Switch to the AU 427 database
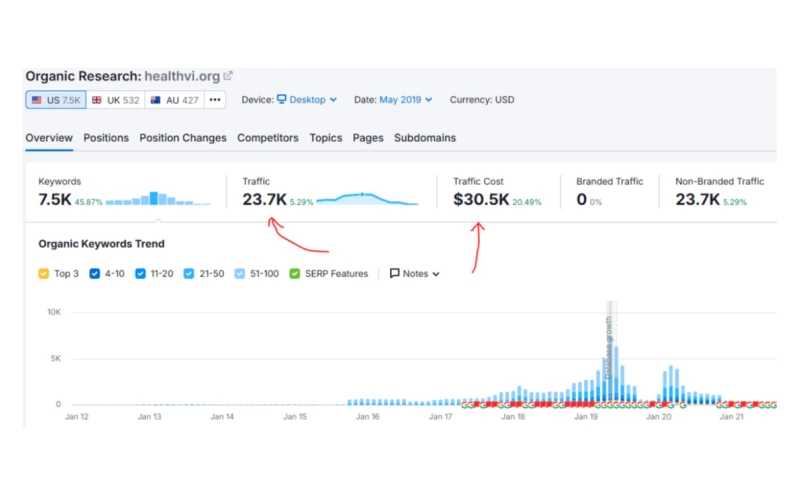The height and width of the screenshot is (480, 800). click(x=175, y=100)
